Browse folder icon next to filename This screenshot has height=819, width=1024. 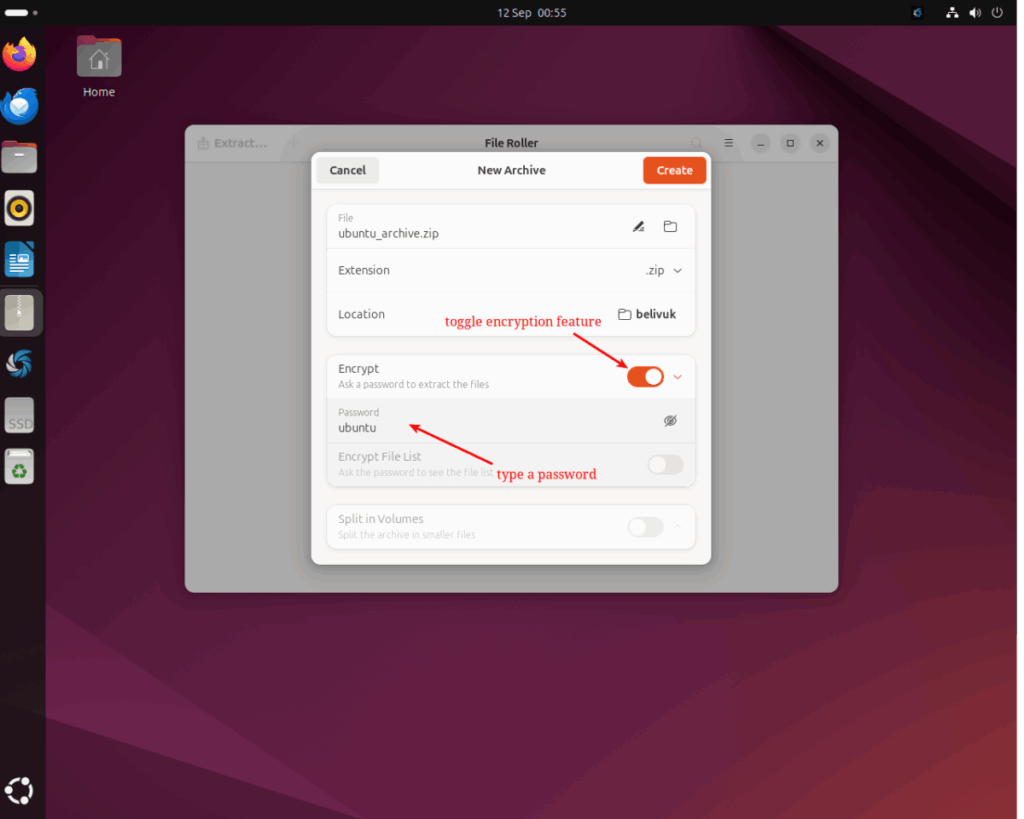click(x=670, y=227)
